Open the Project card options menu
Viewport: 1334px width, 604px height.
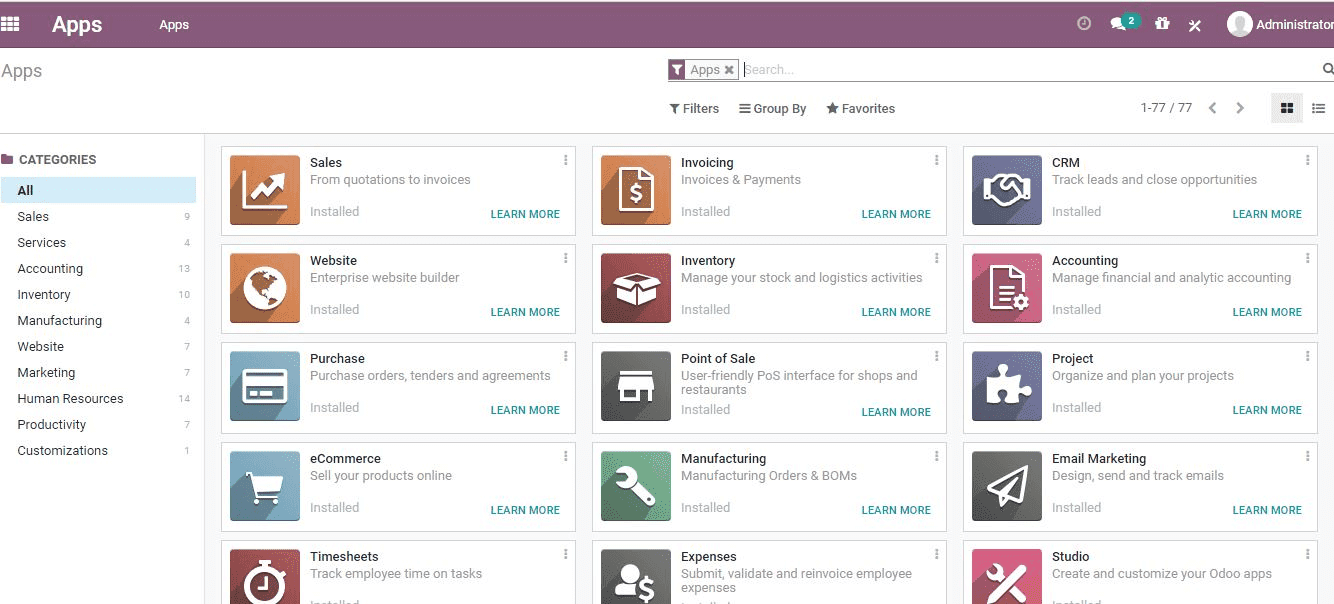coord(1307,356)
